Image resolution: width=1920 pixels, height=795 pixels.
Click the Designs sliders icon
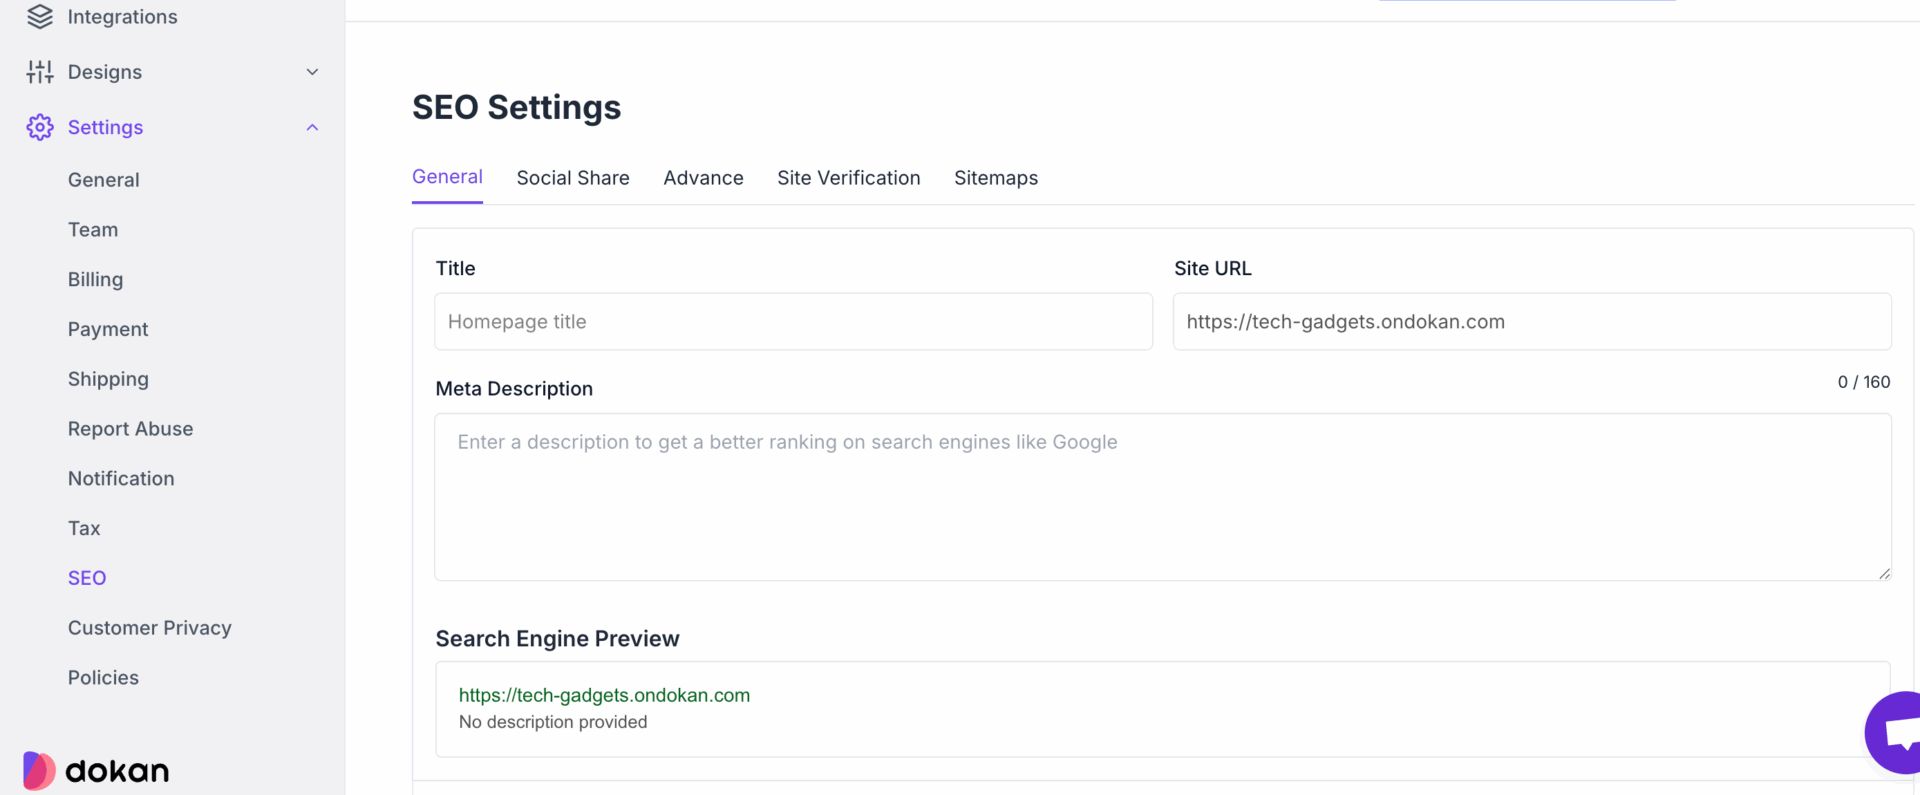(40, 72)
